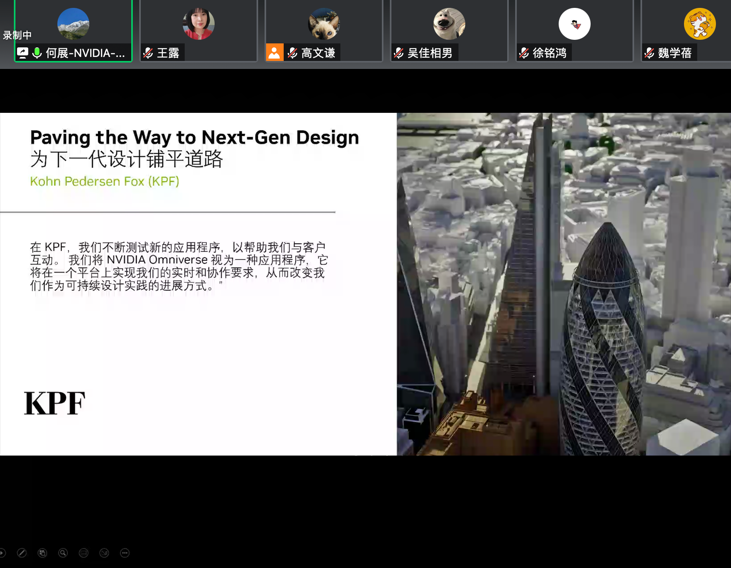
Task: Click the magnifier zoom icon in slideshow toolbar
Action: (62, 553)
